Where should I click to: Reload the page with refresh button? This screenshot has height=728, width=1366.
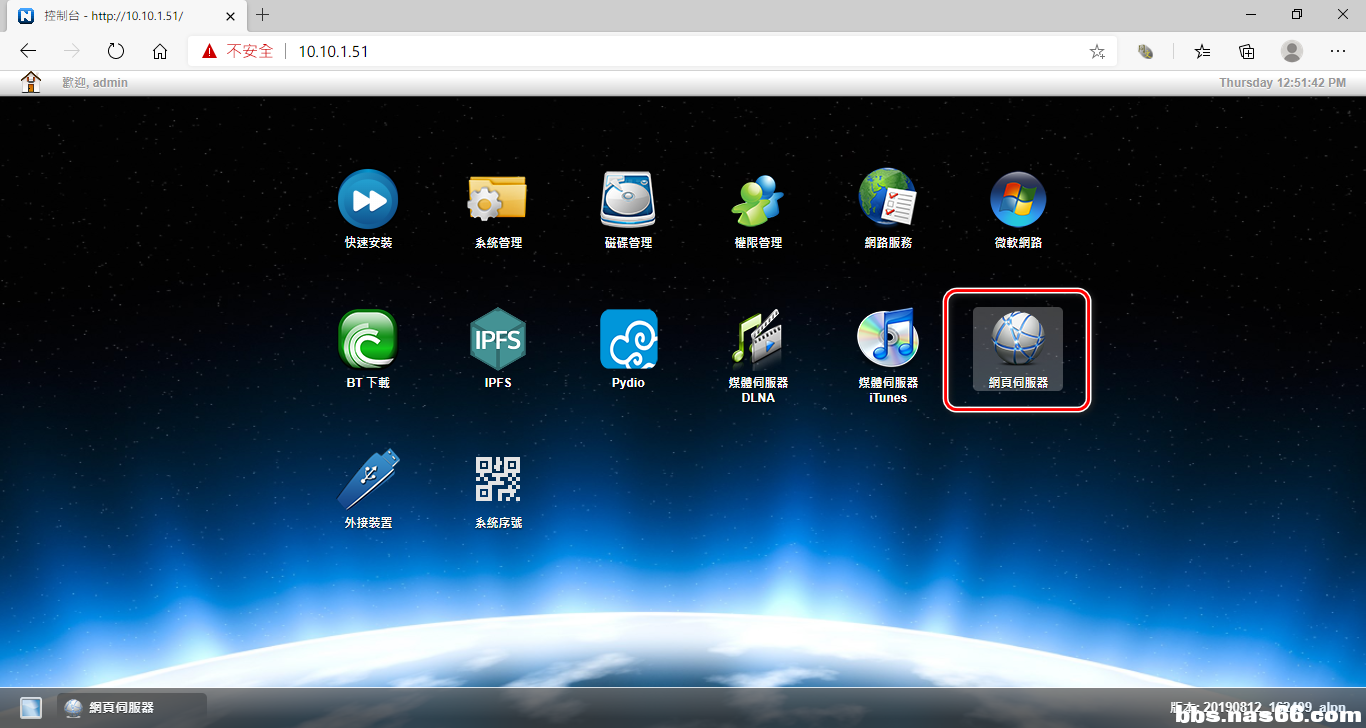click(116, 51)
